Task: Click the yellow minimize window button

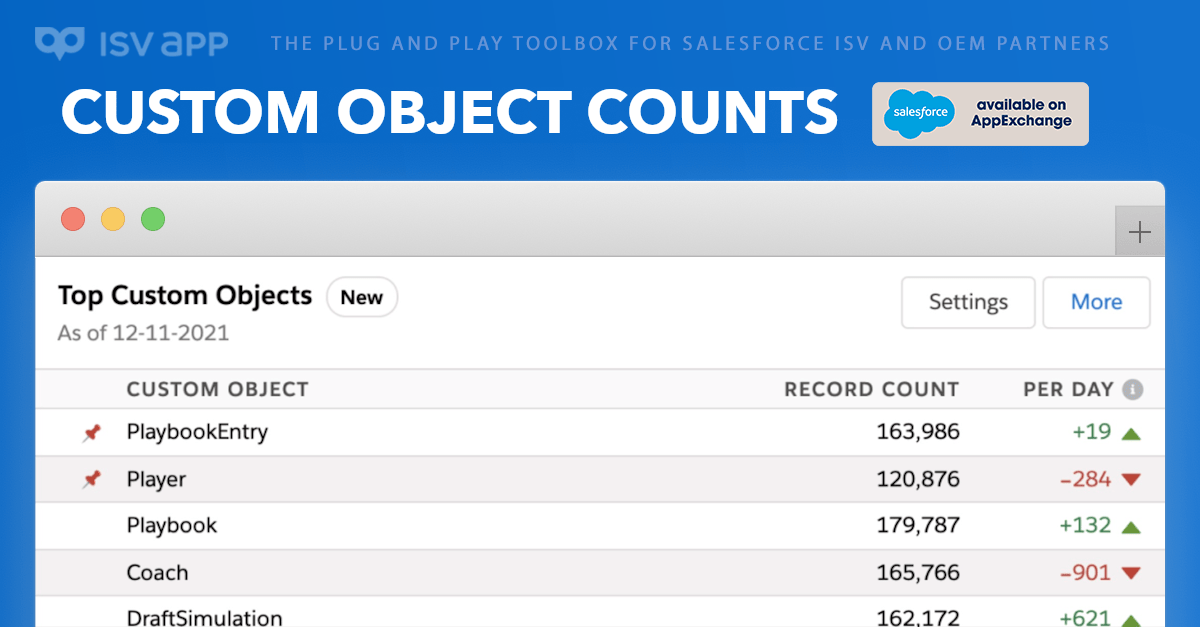Action: click(x=113, y=219)
